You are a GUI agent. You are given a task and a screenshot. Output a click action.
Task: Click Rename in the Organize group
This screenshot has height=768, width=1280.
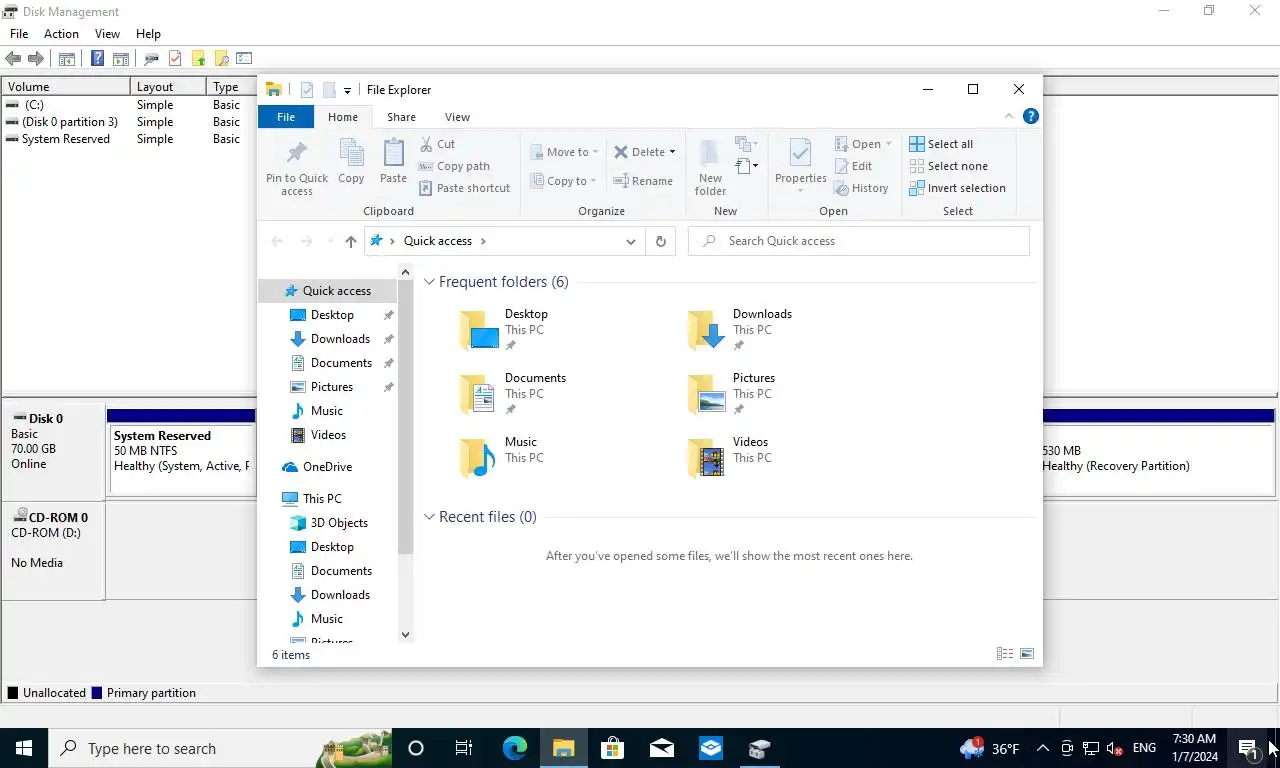coord(643,181)
